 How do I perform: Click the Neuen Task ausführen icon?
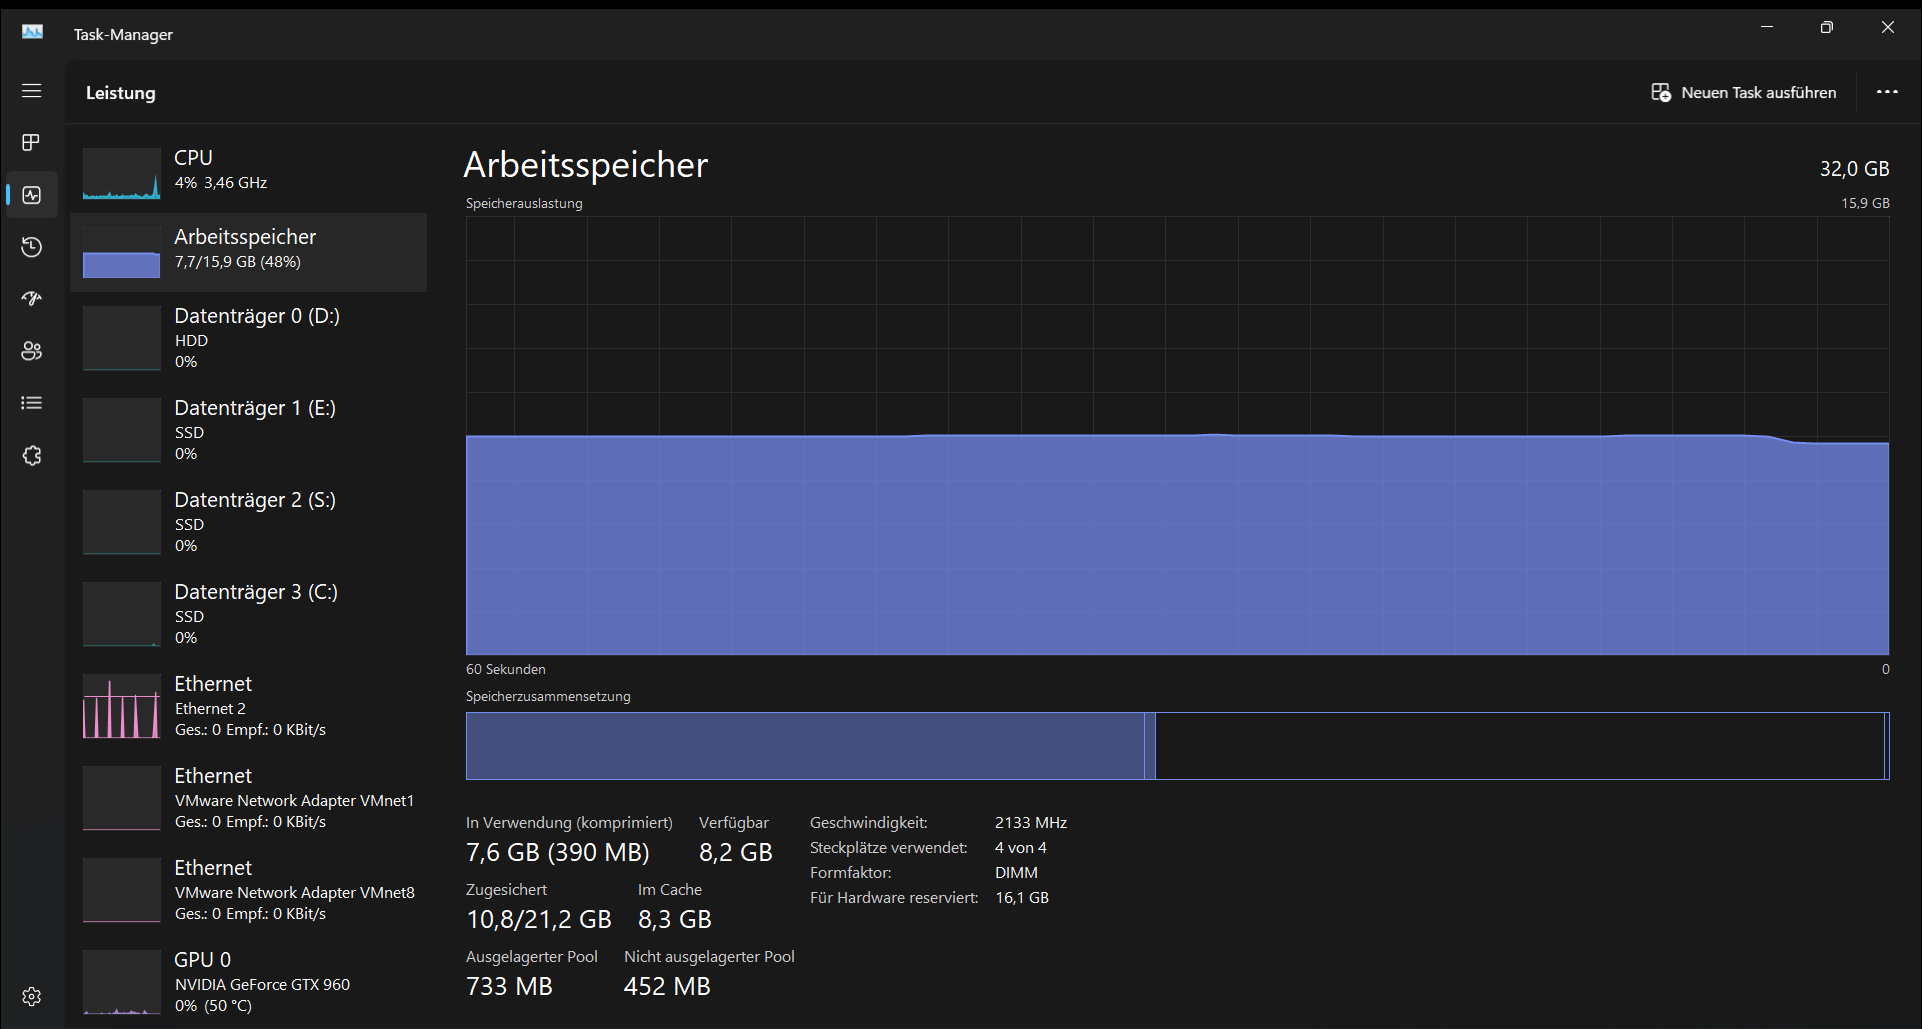coord(1661,92)
